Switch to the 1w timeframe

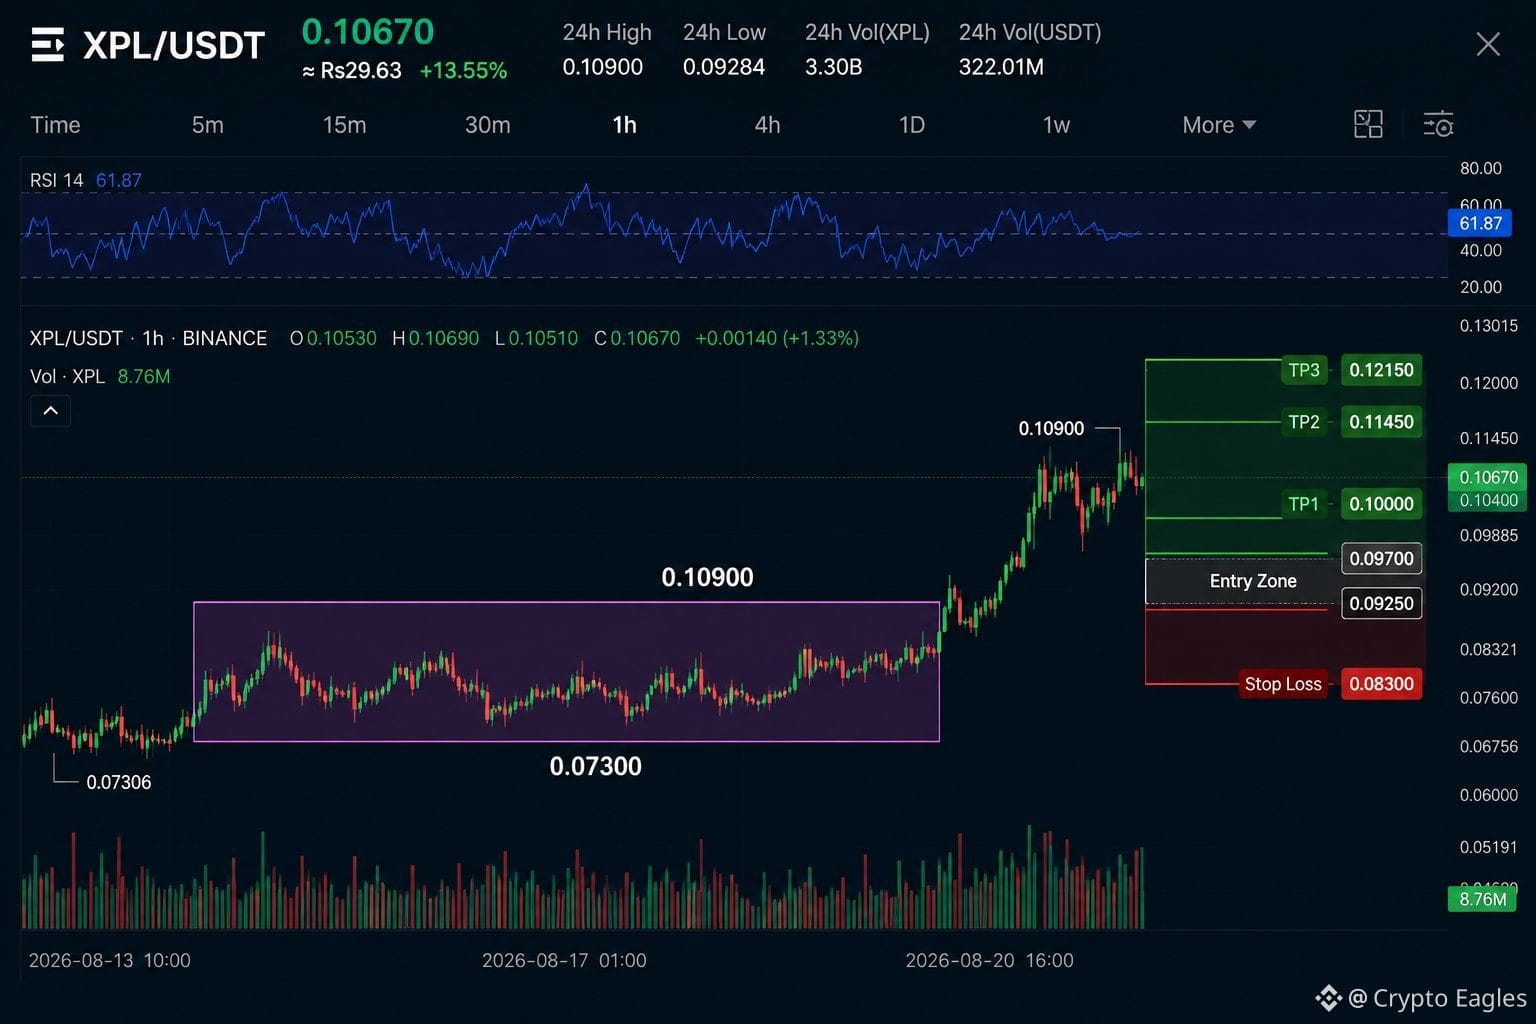1056,125
